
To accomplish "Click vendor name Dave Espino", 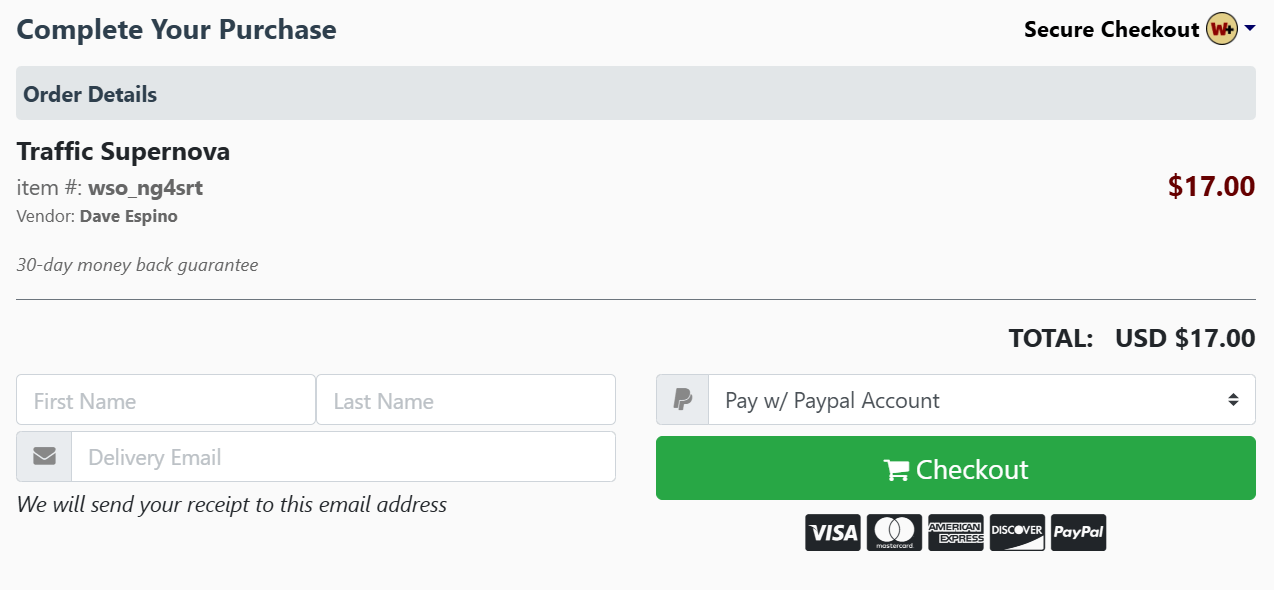I will tap(128, 216).
